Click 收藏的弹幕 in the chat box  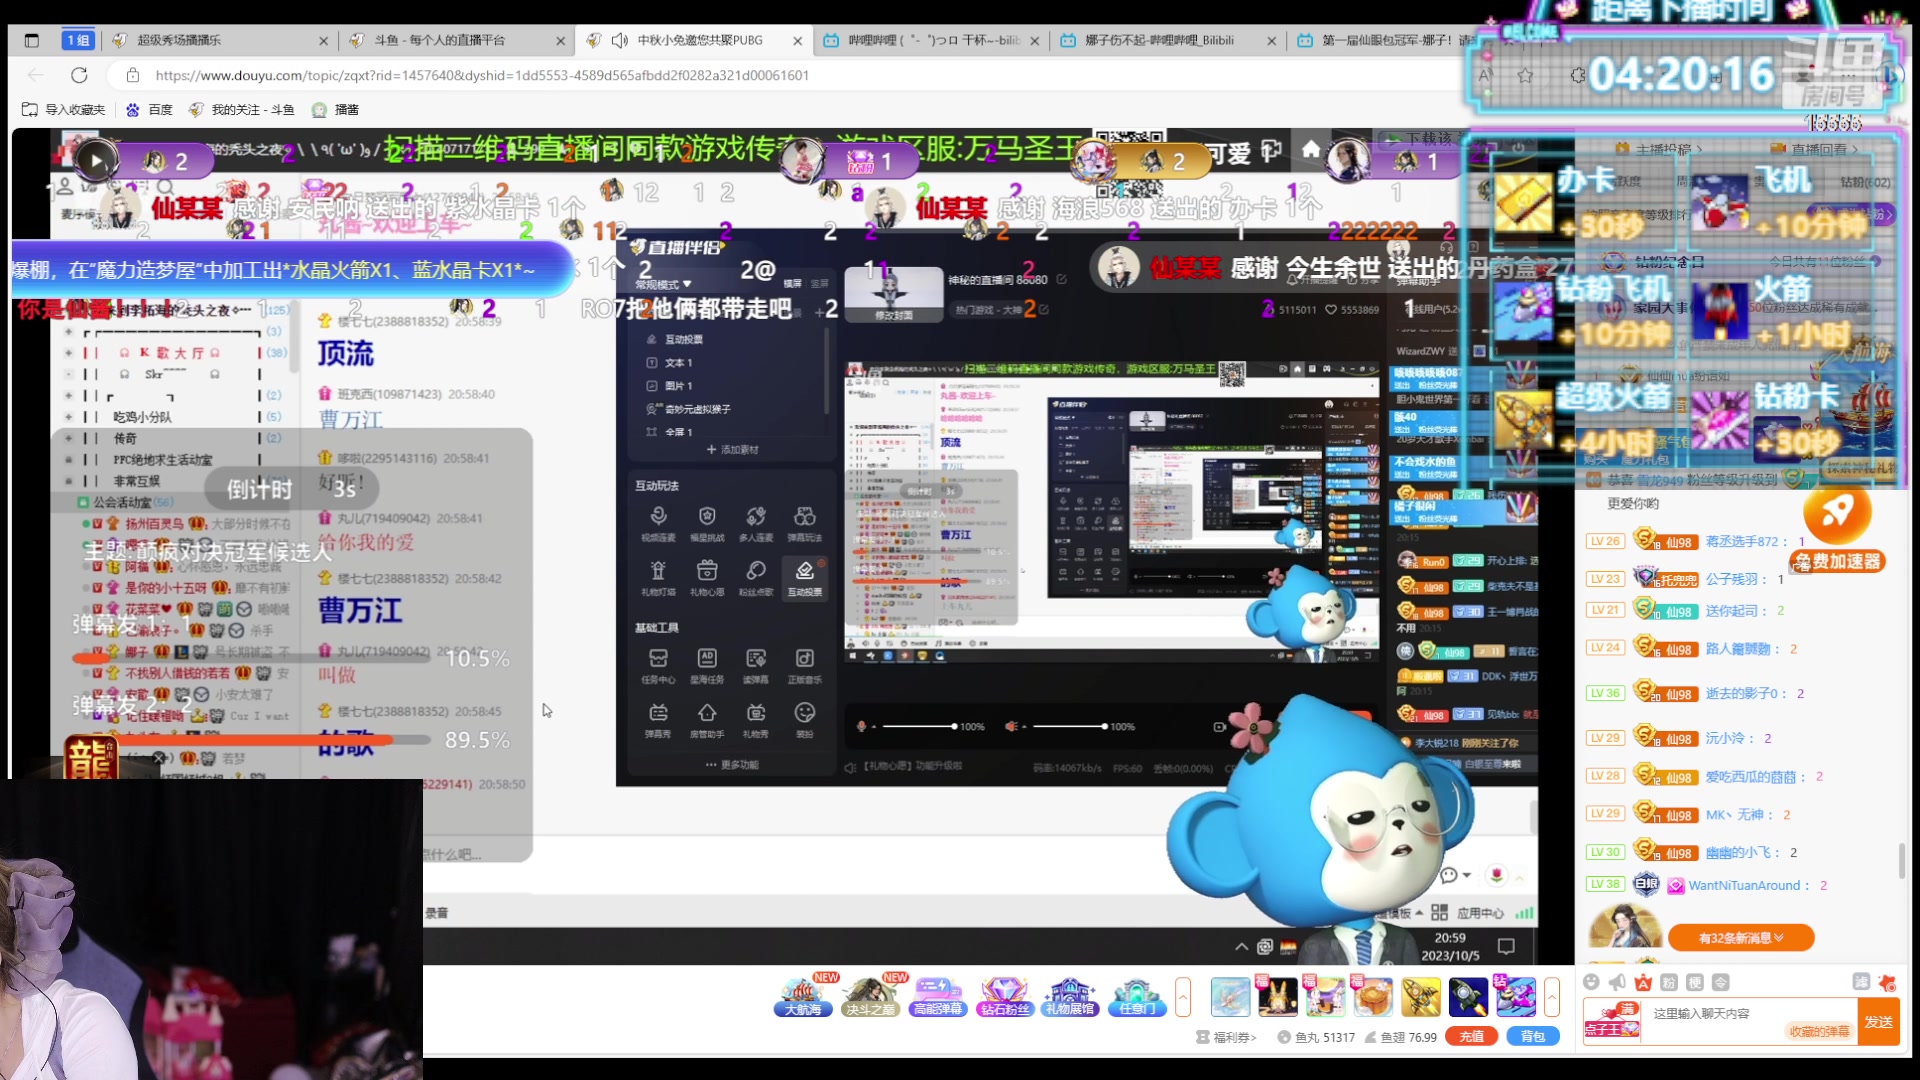[1818, 1032]
